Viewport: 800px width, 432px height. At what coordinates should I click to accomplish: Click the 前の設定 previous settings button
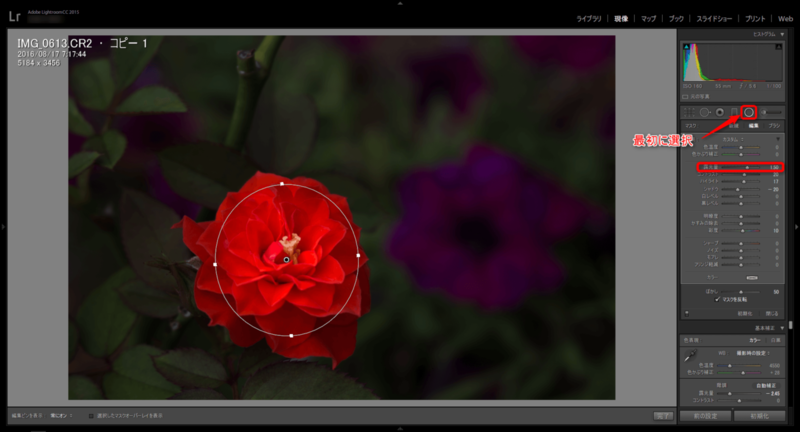pos(706,416)
